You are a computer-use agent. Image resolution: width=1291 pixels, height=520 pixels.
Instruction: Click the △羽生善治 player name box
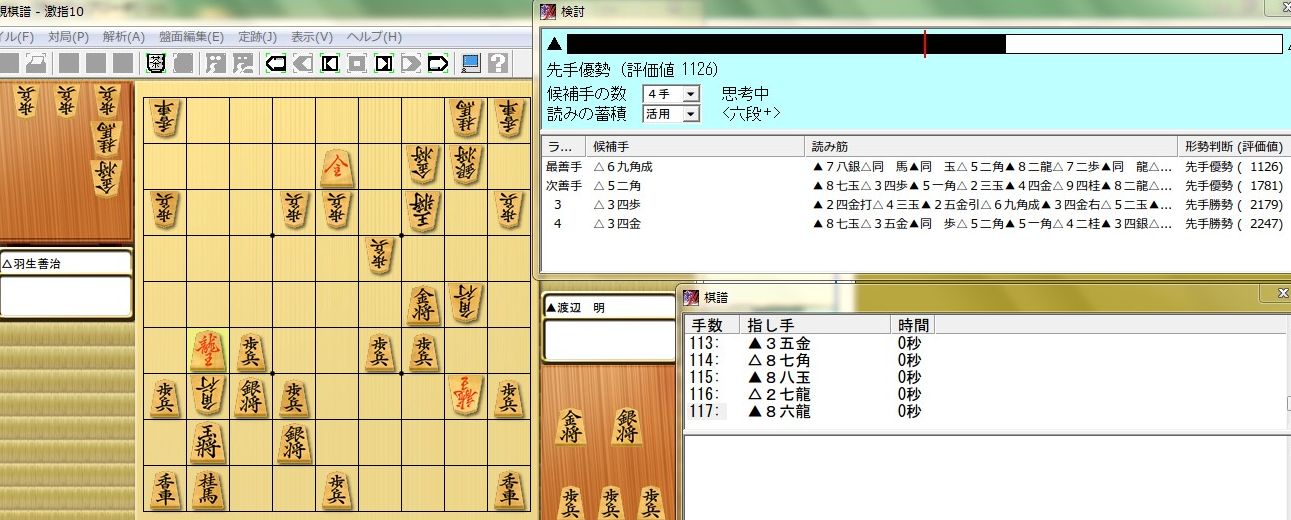coord(66,264)
